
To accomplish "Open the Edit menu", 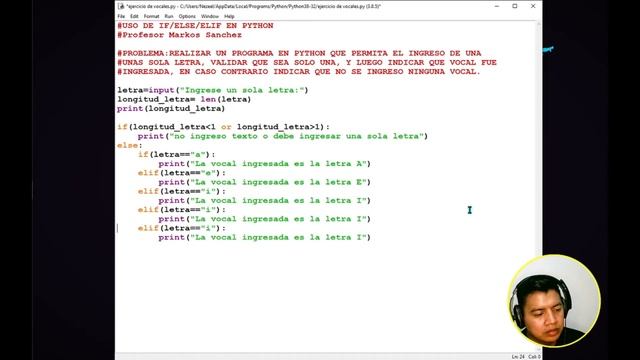I will (x=134, y=16).
